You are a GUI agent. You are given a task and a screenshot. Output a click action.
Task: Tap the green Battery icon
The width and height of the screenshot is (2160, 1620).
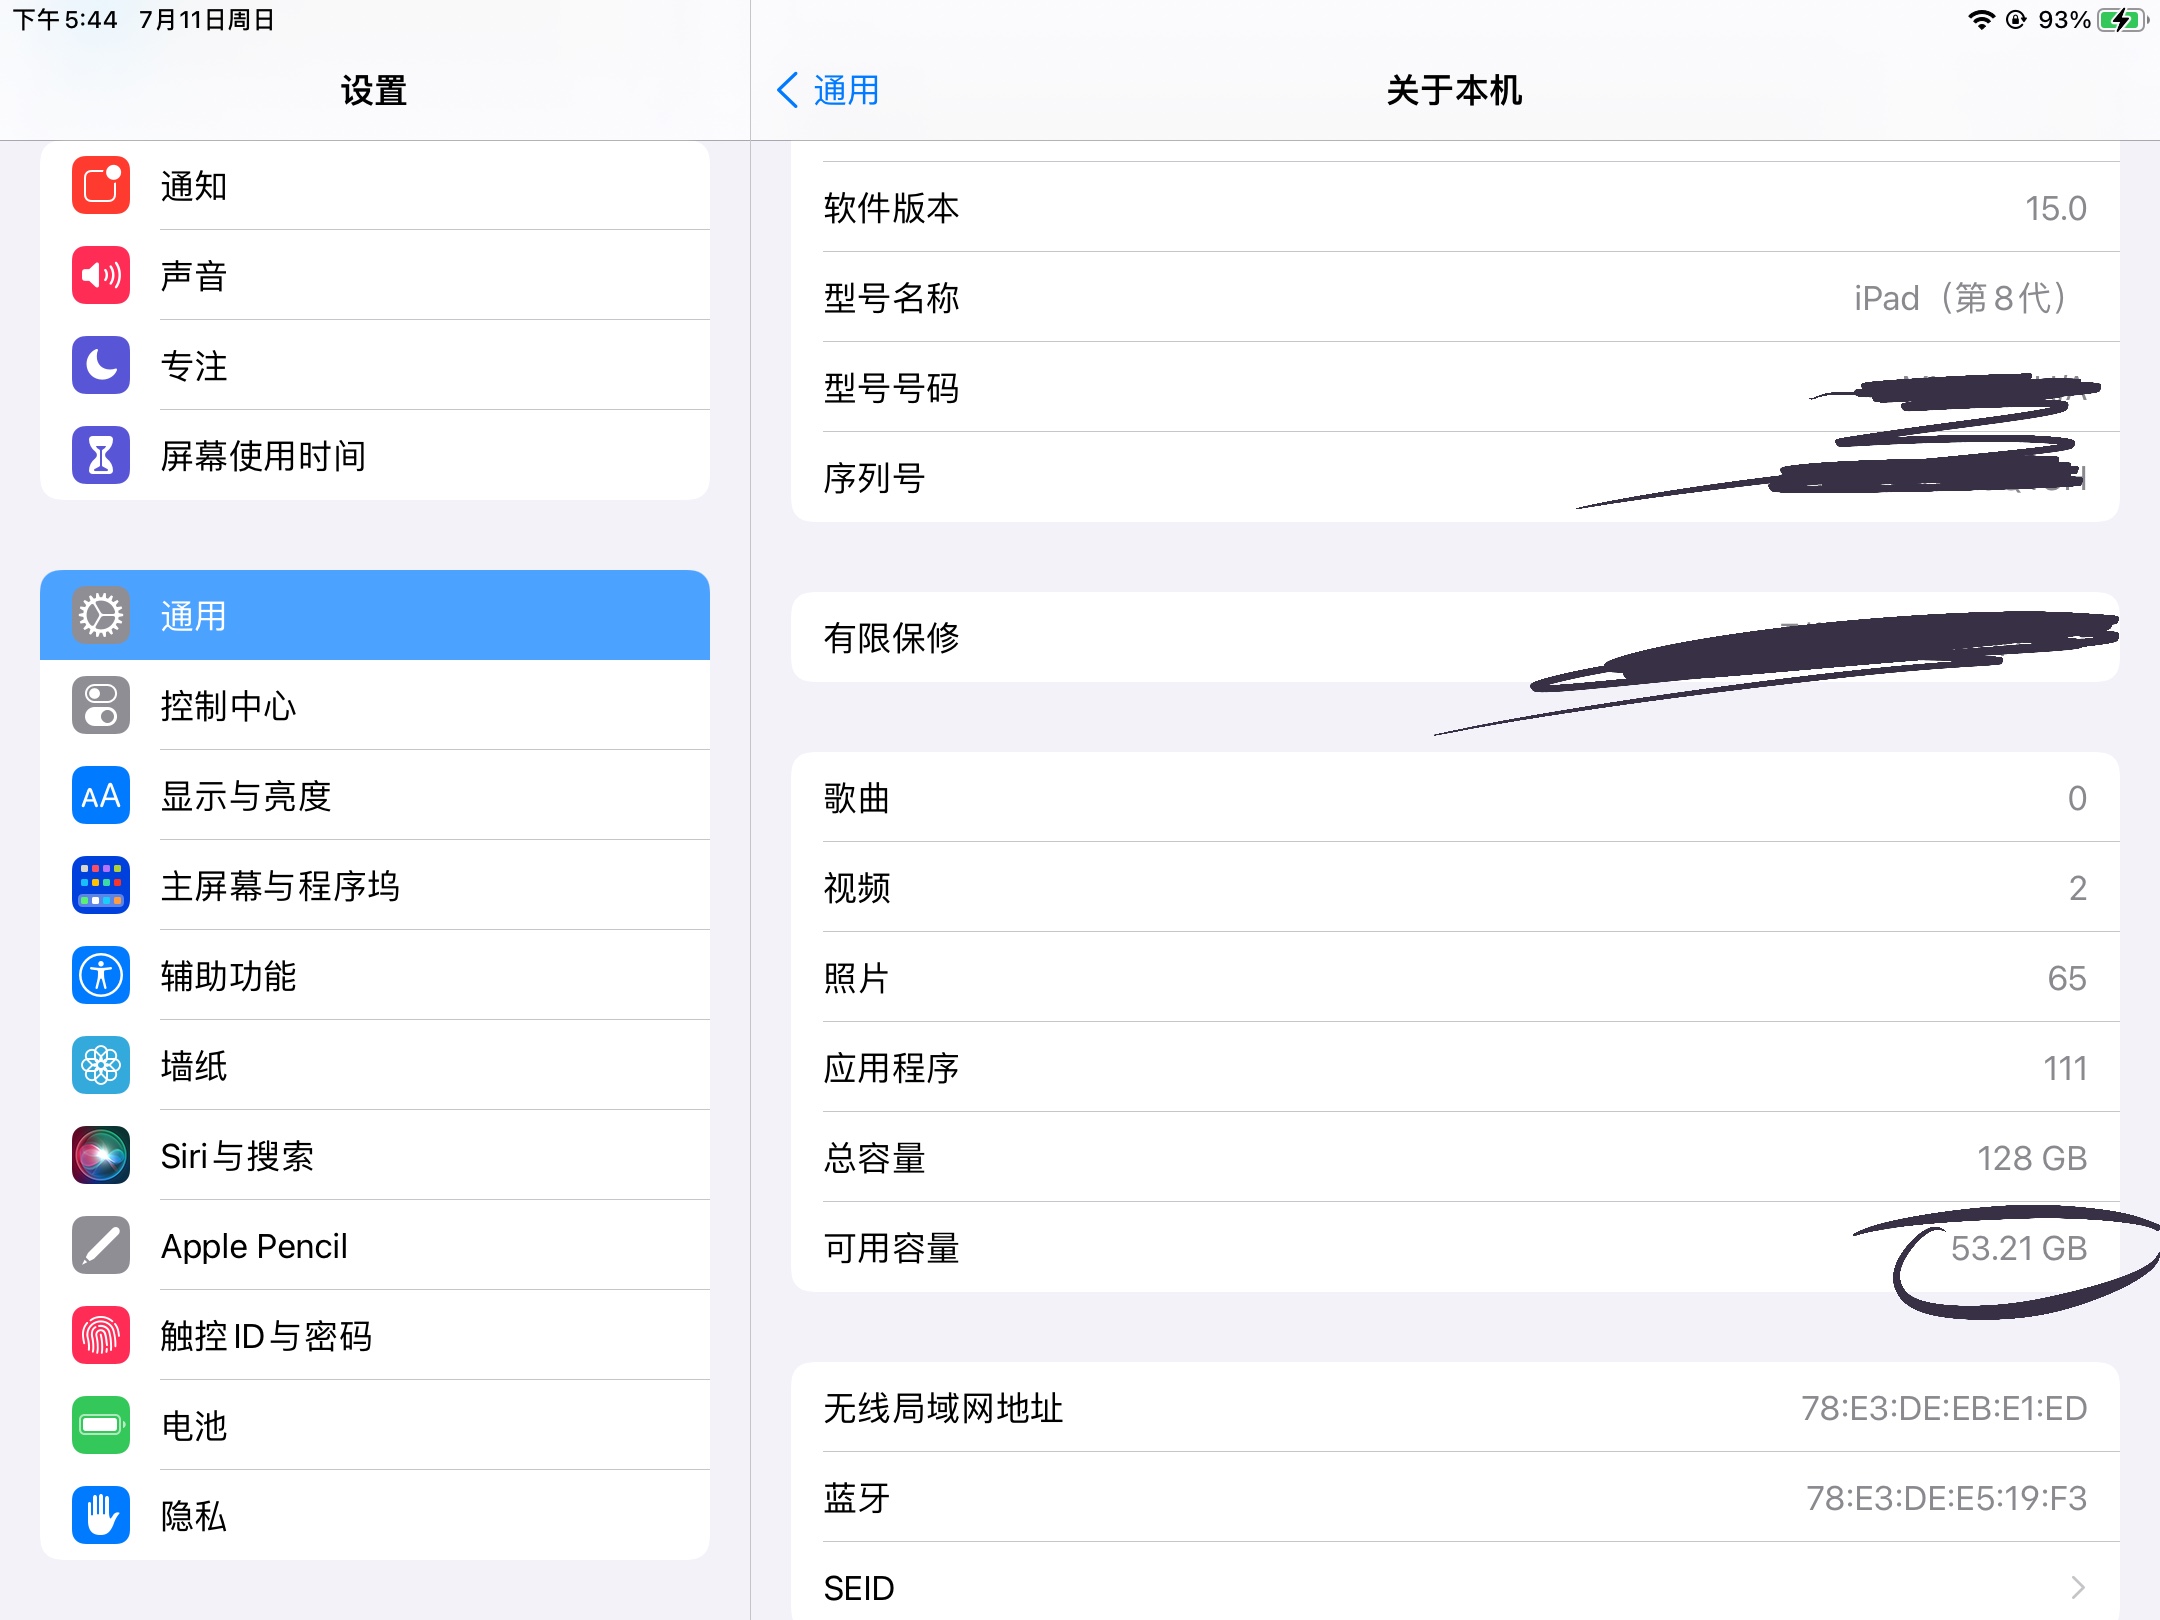coord(101,1426)
